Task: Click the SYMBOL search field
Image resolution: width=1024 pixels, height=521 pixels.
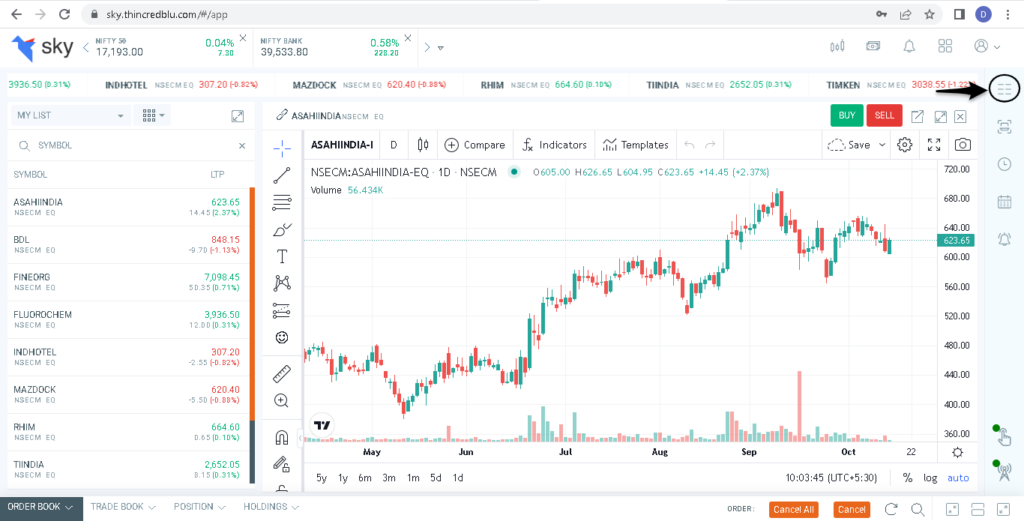Action: coord(133,146)
